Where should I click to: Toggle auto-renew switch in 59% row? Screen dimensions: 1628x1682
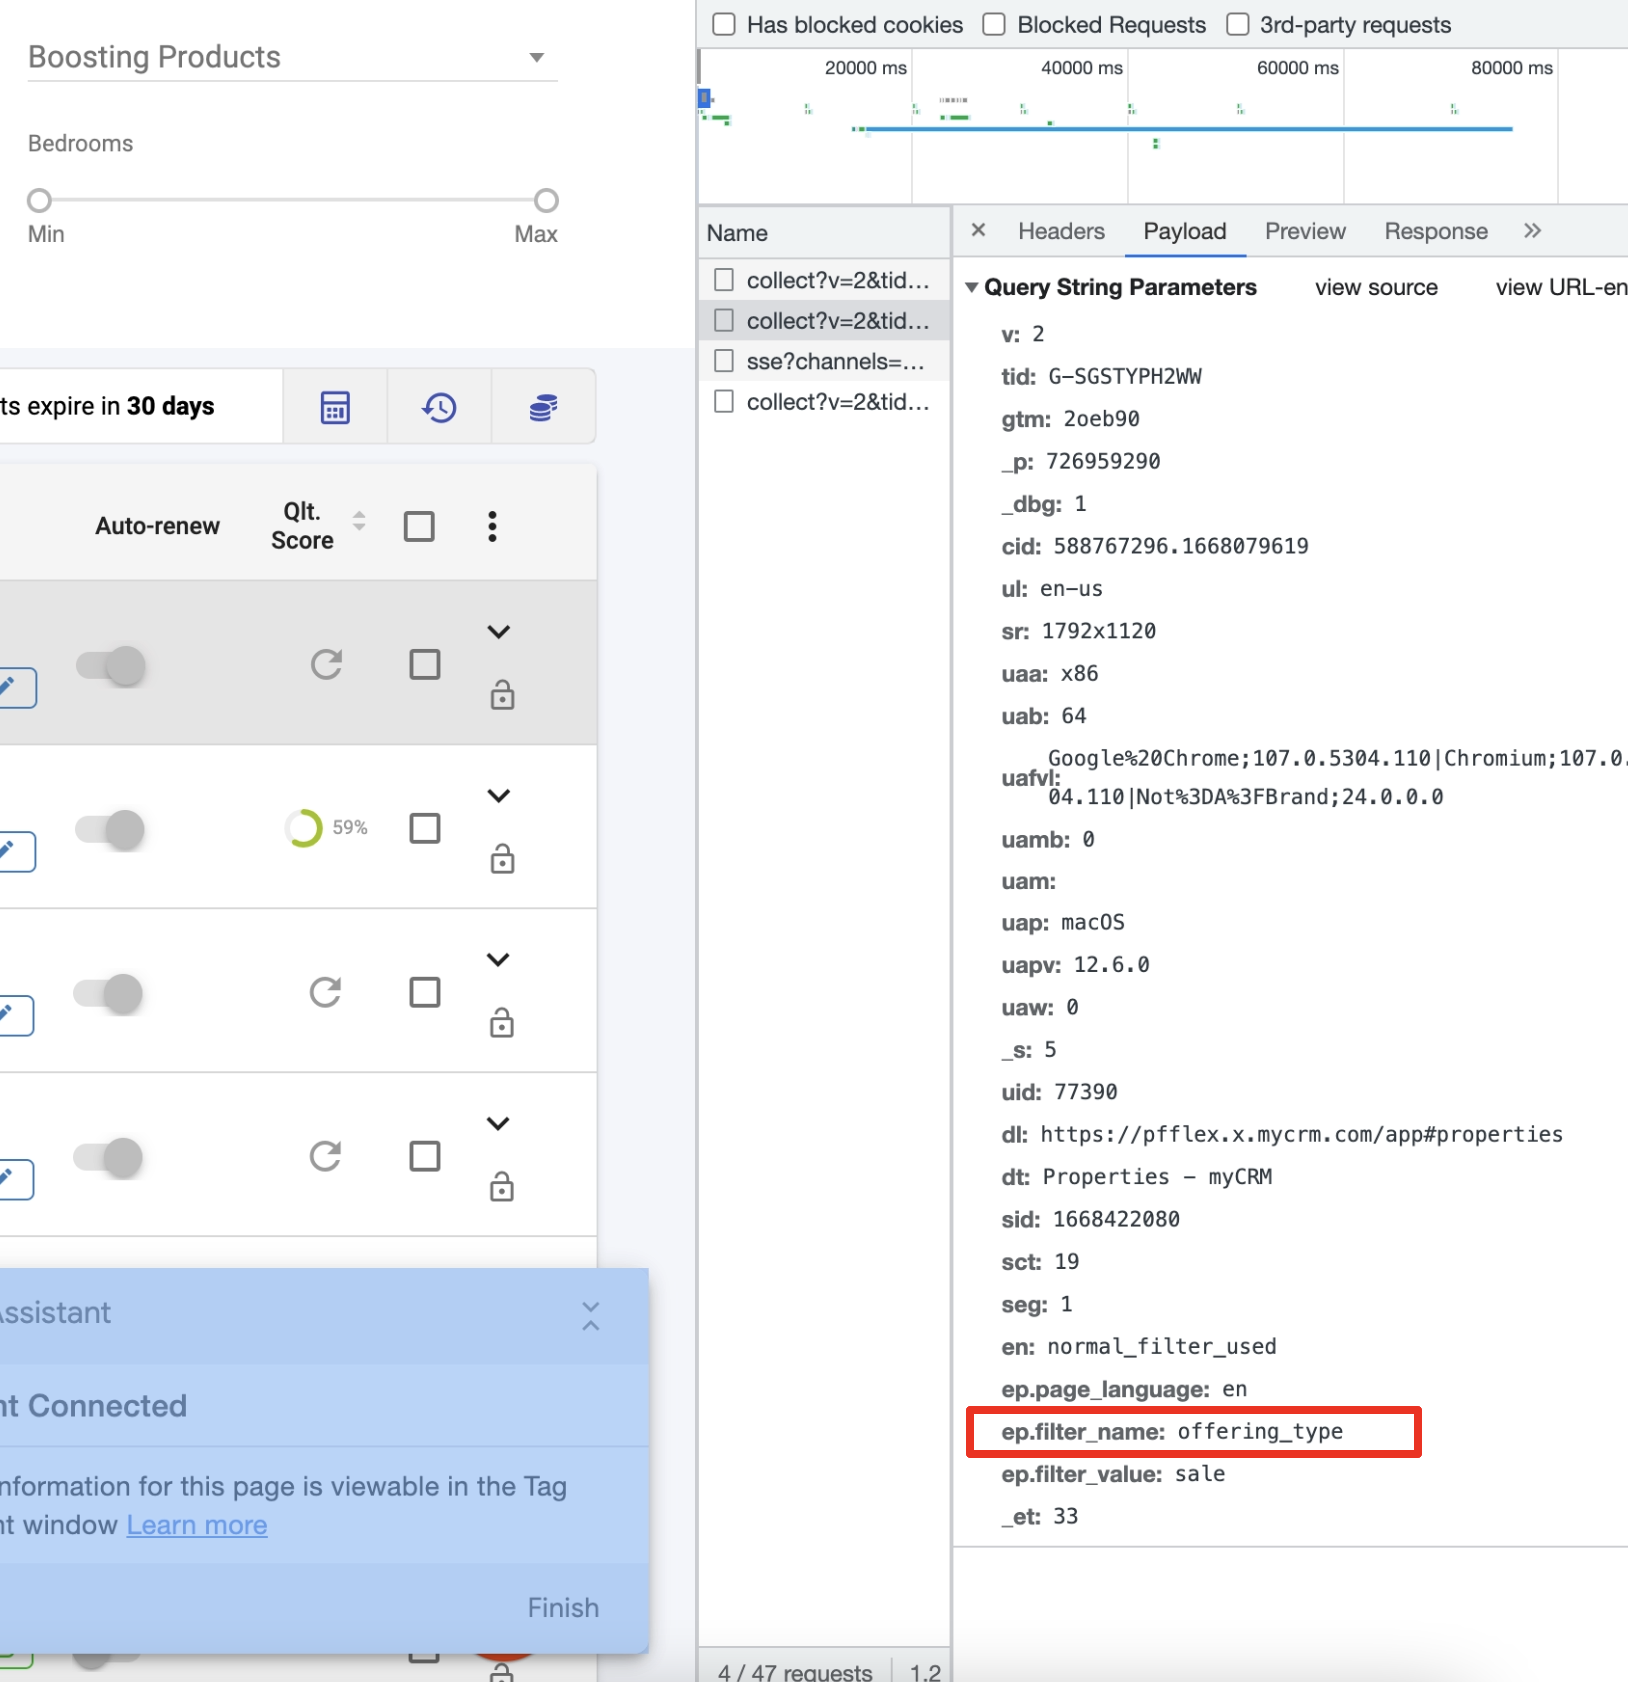click(111, 829)
